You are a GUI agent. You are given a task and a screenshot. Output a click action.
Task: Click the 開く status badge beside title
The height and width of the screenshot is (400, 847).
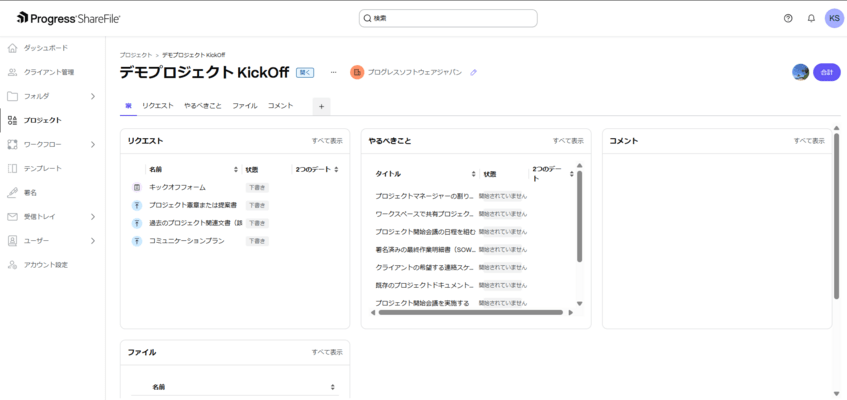click(x=305, y=72)
